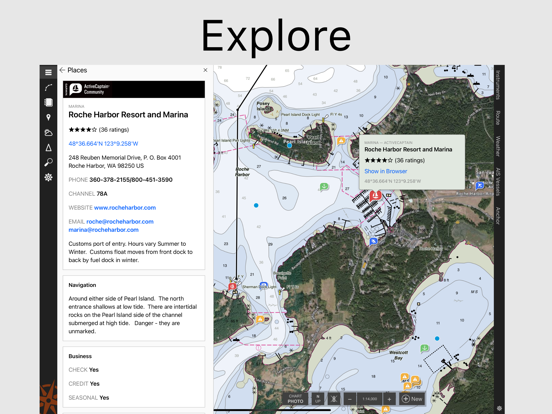Select the blue marker below the marina docks
552x414 pixels.
[374, 241]
